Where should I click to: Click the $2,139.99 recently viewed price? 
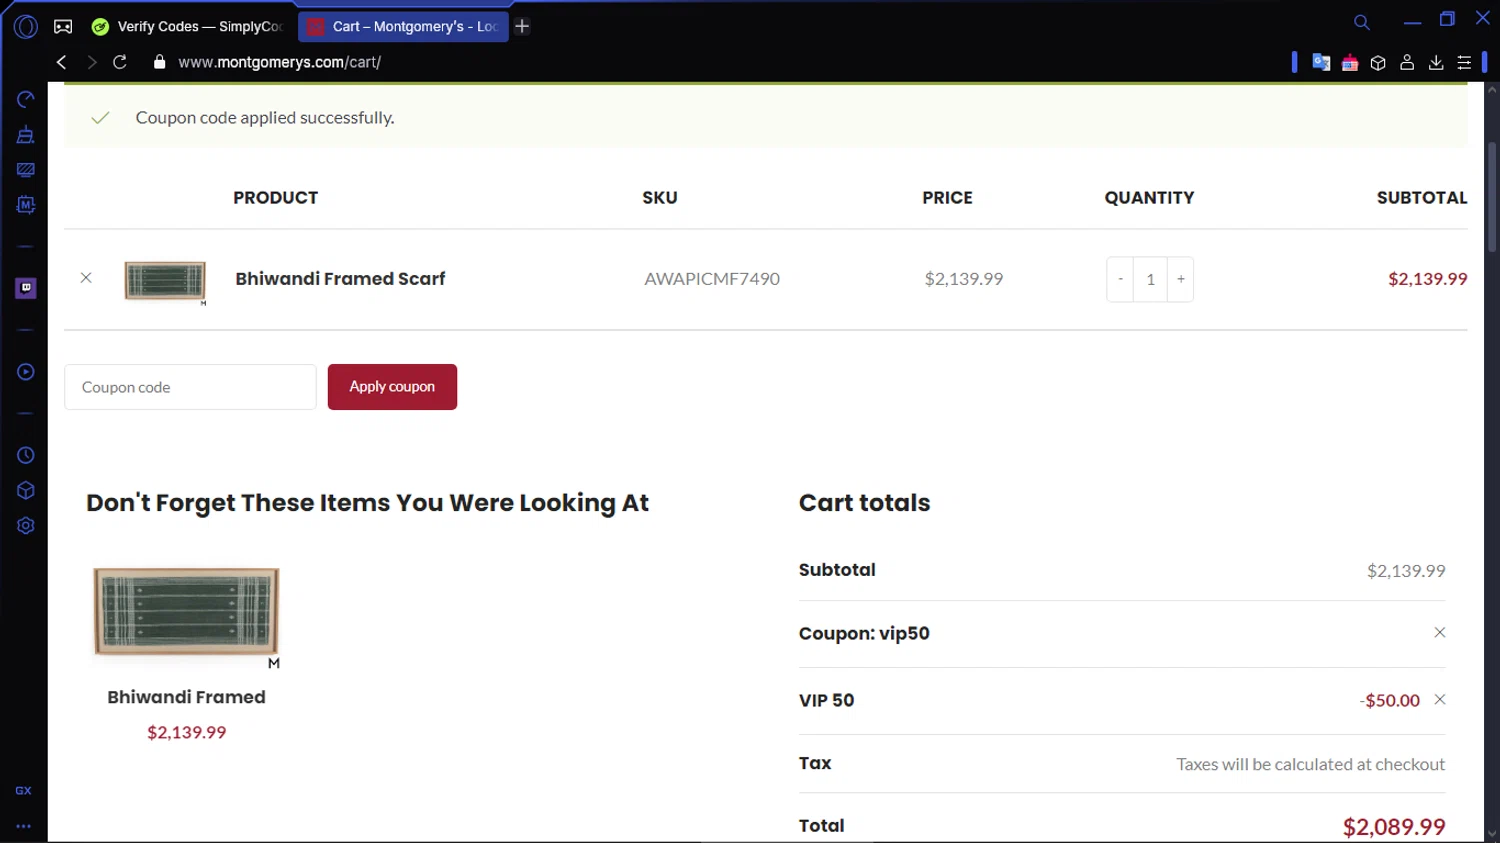tap(187, 732)
